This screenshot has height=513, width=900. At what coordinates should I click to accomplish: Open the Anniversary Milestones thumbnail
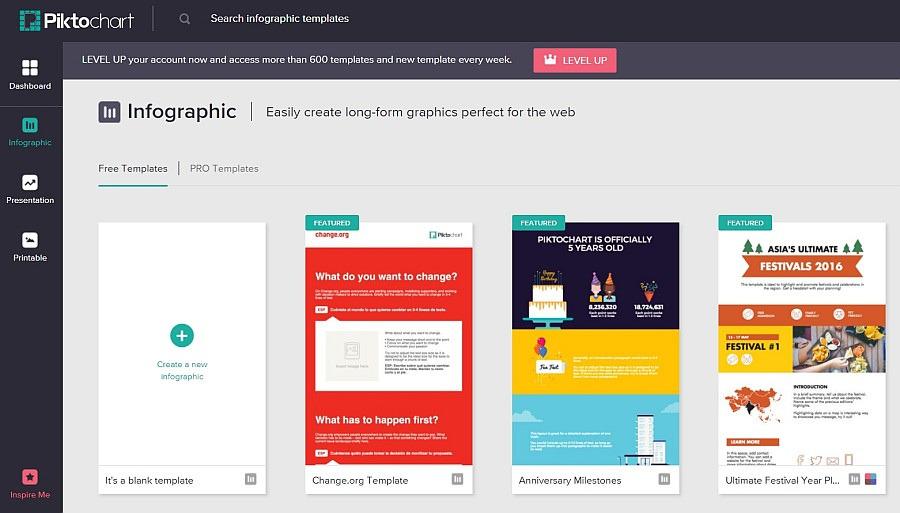pyautogui.click(x=595, y=344)
